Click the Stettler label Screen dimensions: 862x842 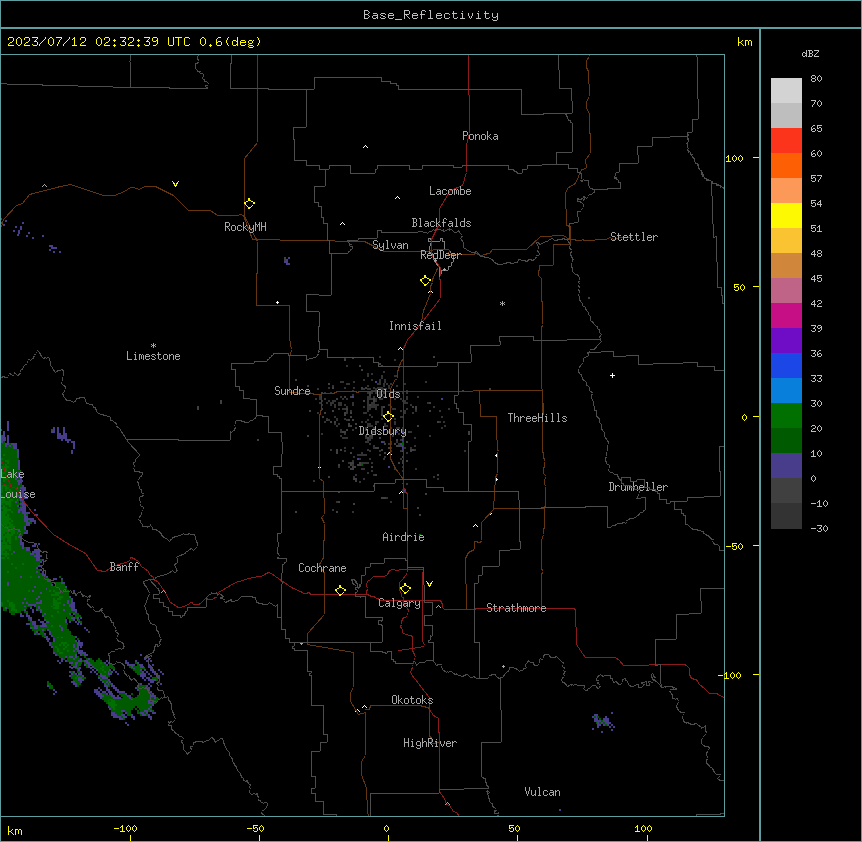click(634, 237)
